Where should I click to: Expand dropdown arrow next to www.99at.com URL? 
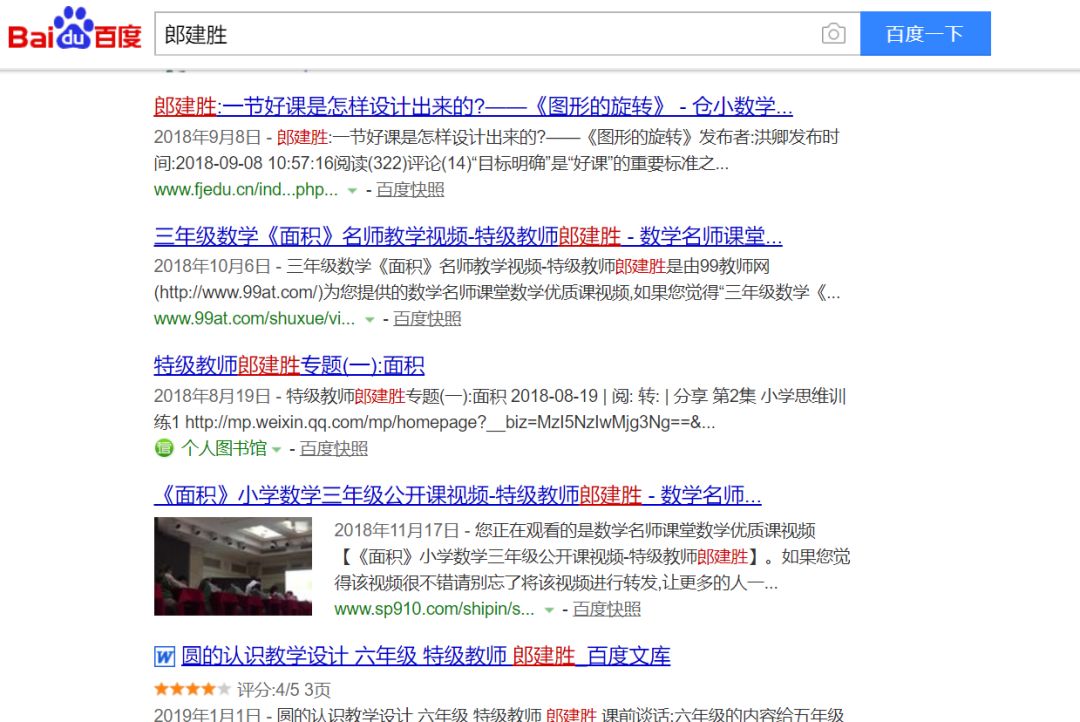click(369, 320)
